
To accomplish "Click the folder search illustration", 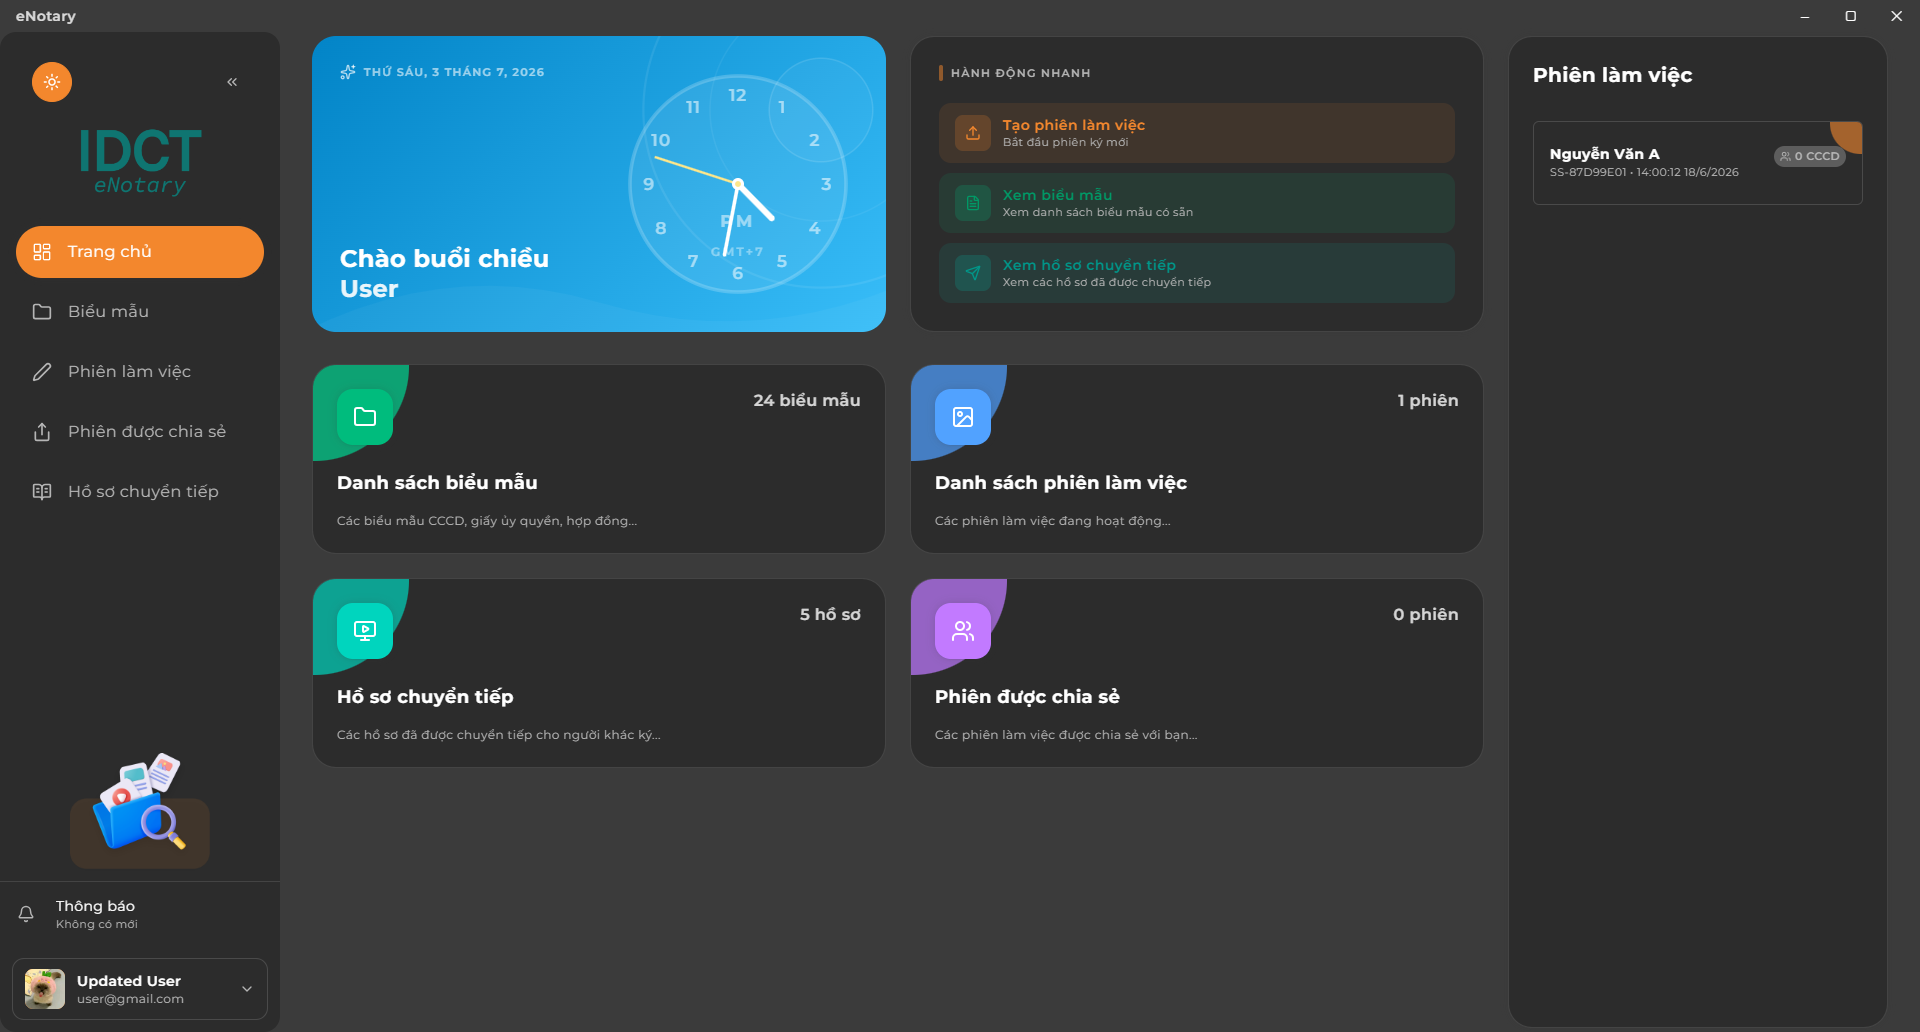I will point(140,810).
